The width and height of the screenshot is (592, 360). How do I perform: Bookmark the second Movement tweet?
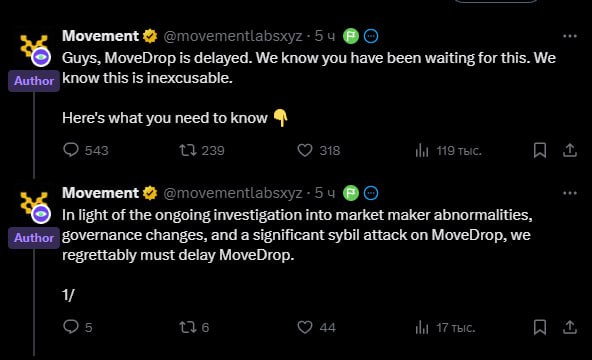pos(540,327)
